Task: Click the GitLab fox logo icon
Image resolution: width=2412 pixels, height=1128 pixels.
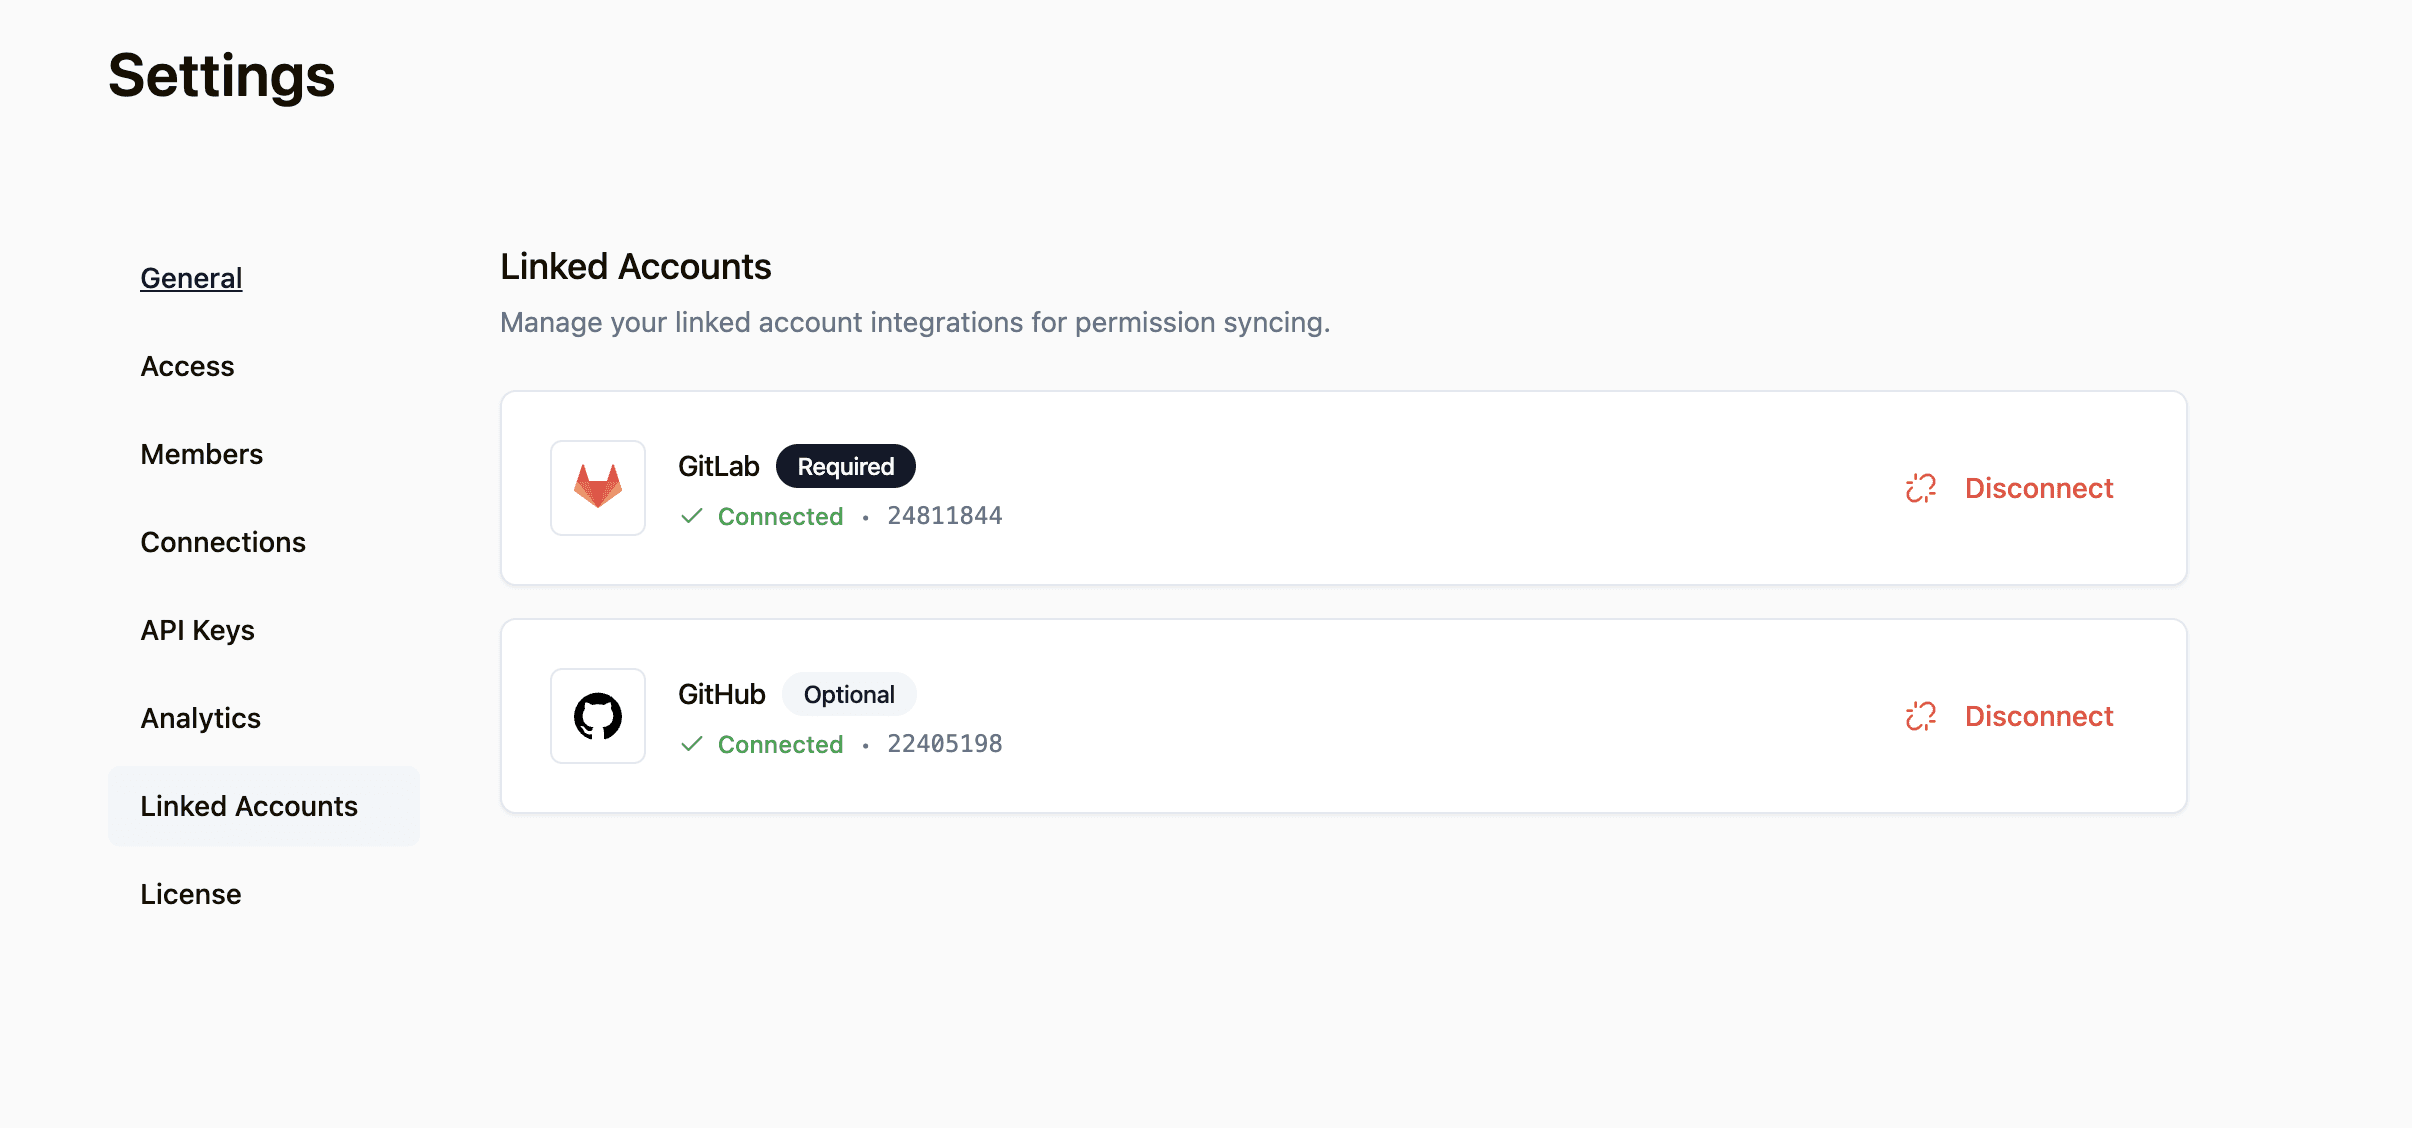Action: coord(598,487)
